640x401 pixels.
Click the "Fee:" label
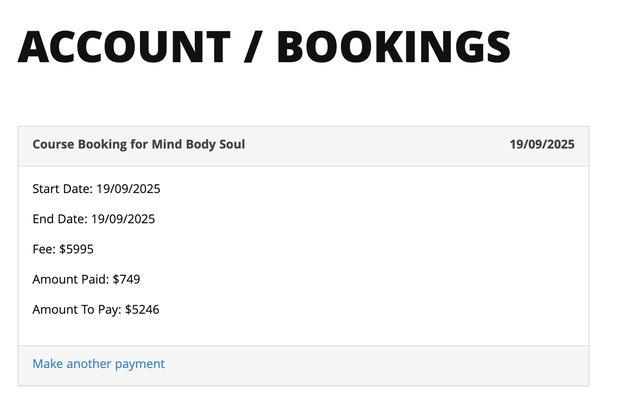(x=44, y=249)
